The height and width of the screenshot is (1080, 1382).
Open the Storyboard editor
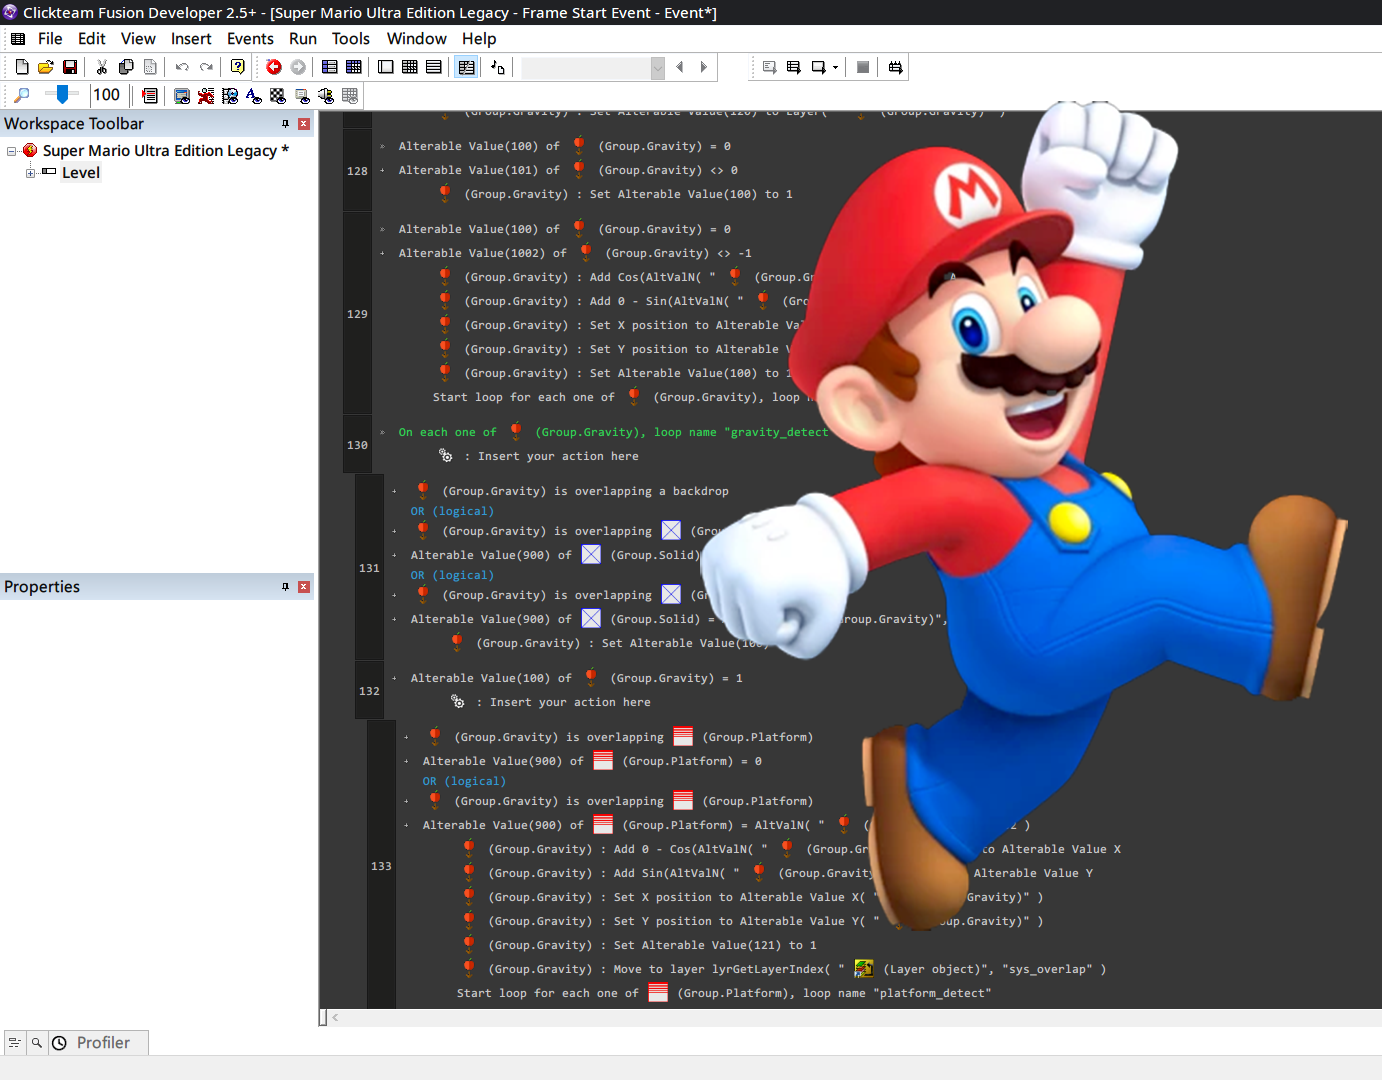point(330,67)
